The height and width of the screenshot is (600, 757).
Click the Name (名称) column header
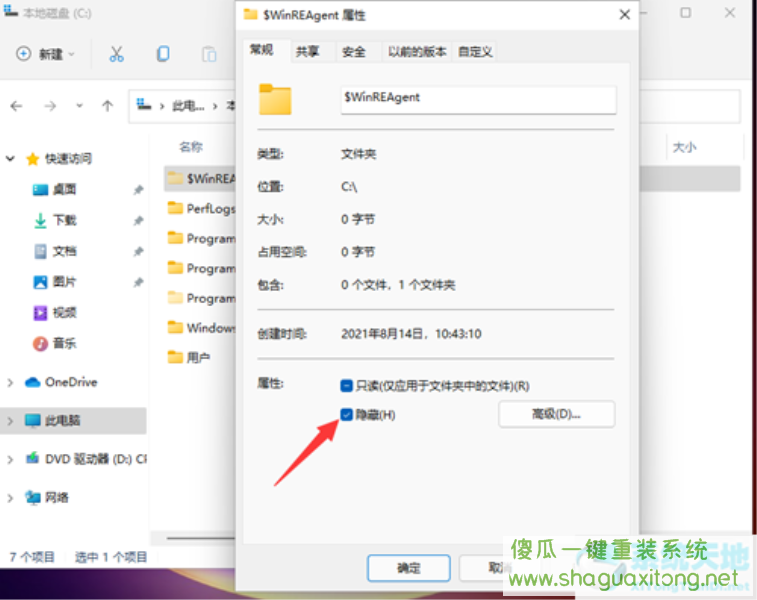click(x=191, y=147)
